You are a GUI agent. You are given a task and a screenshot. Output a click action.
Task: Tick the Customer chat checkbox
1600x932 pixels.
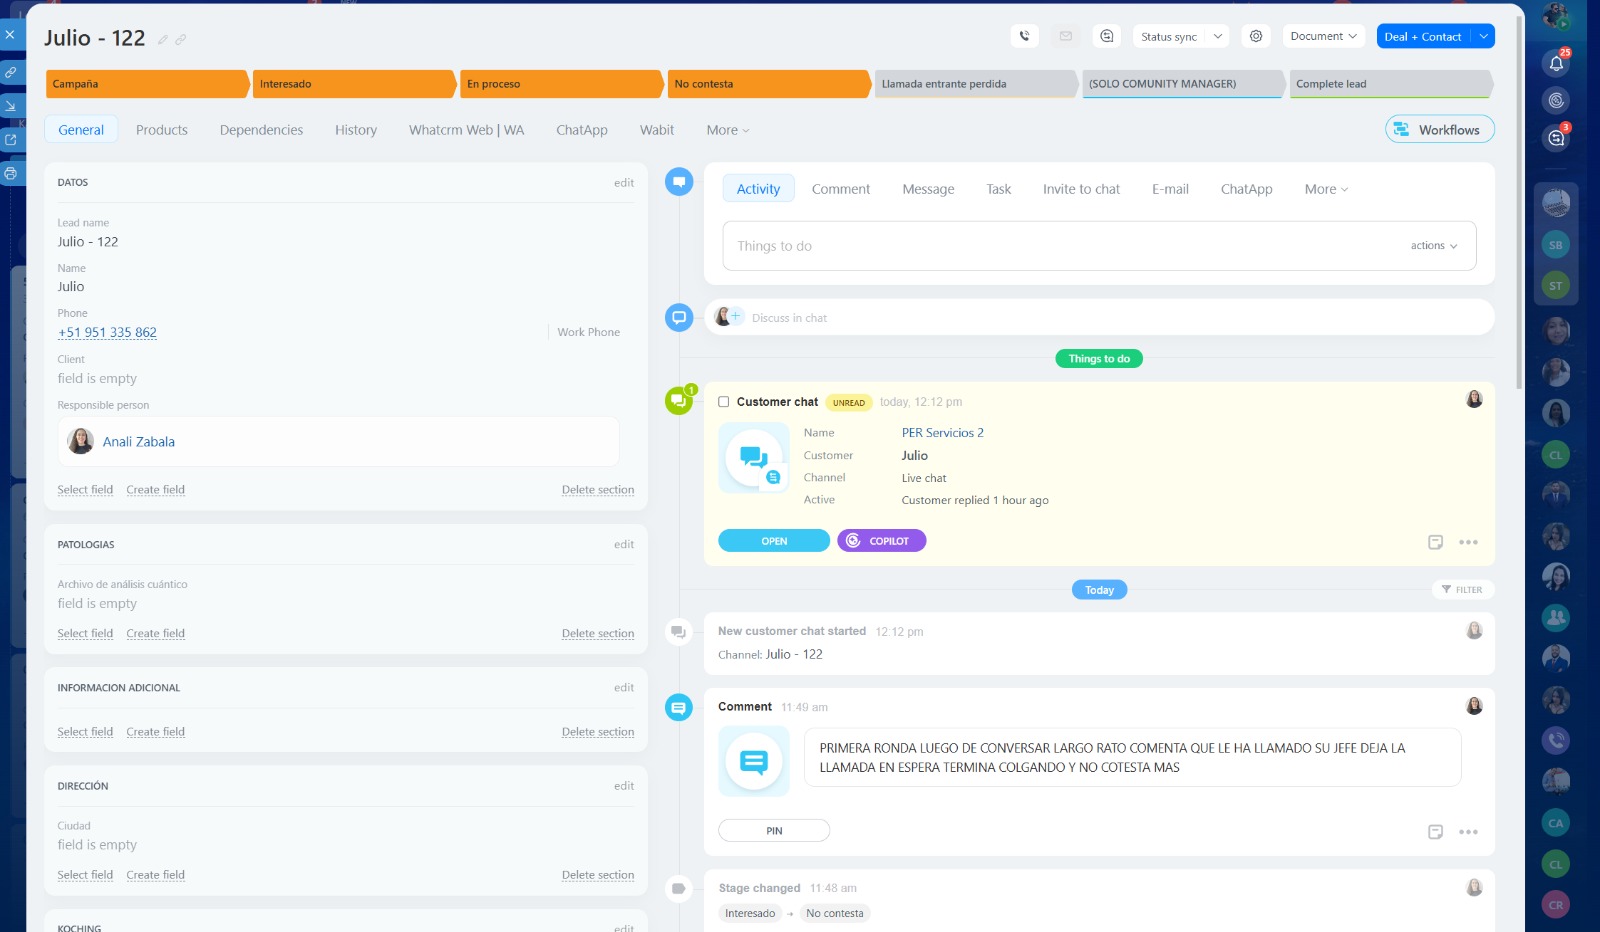(724, 402)
